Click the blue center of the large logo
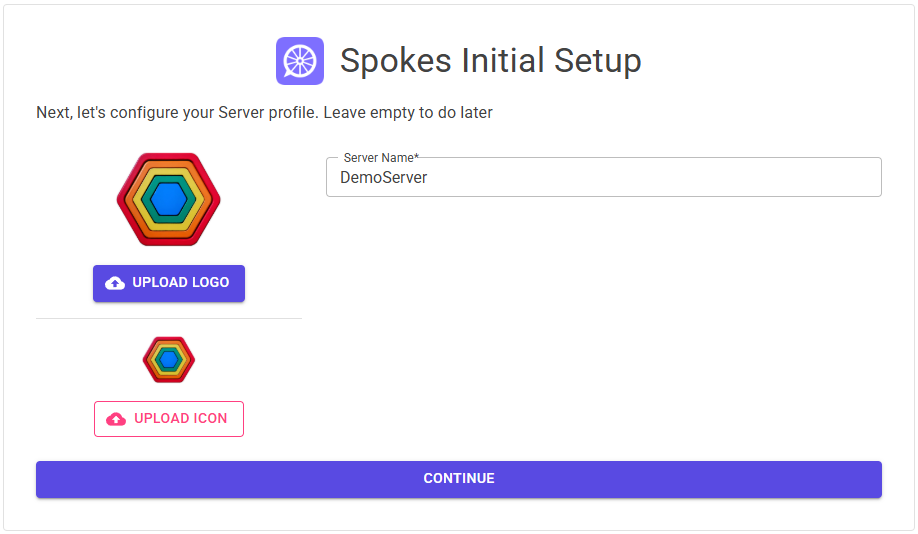The image size is (918, 534). coord(169,200)
